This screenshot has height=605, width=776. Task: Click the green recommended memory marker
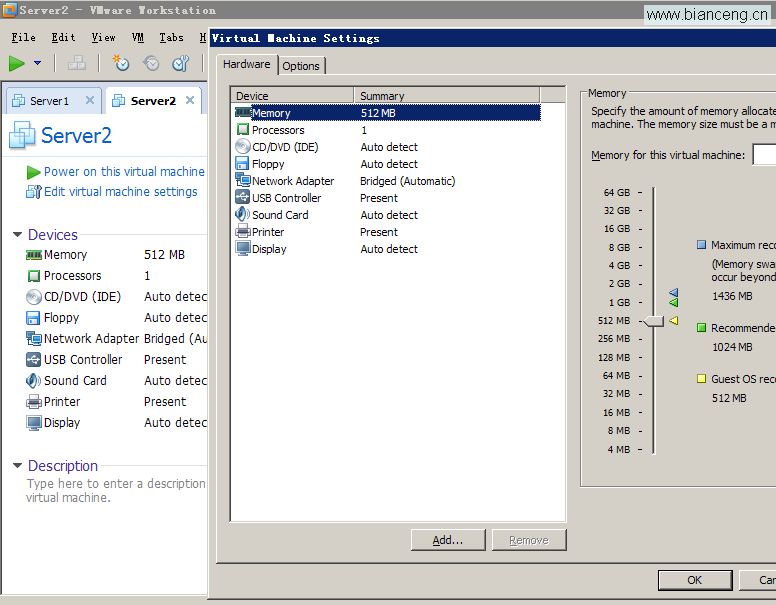click(674, 302)
